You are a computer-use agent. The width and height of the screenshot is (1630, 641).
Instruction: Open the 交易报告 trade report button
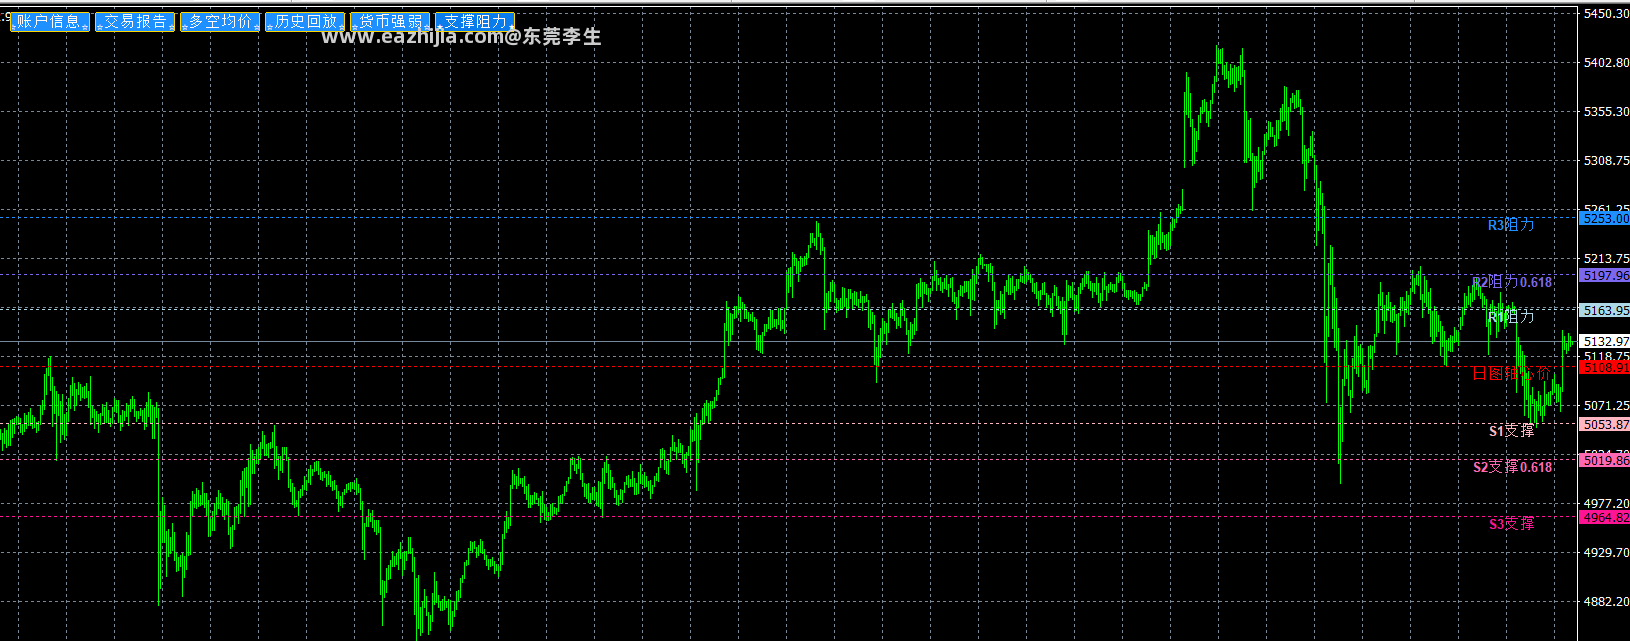(135, 22)
